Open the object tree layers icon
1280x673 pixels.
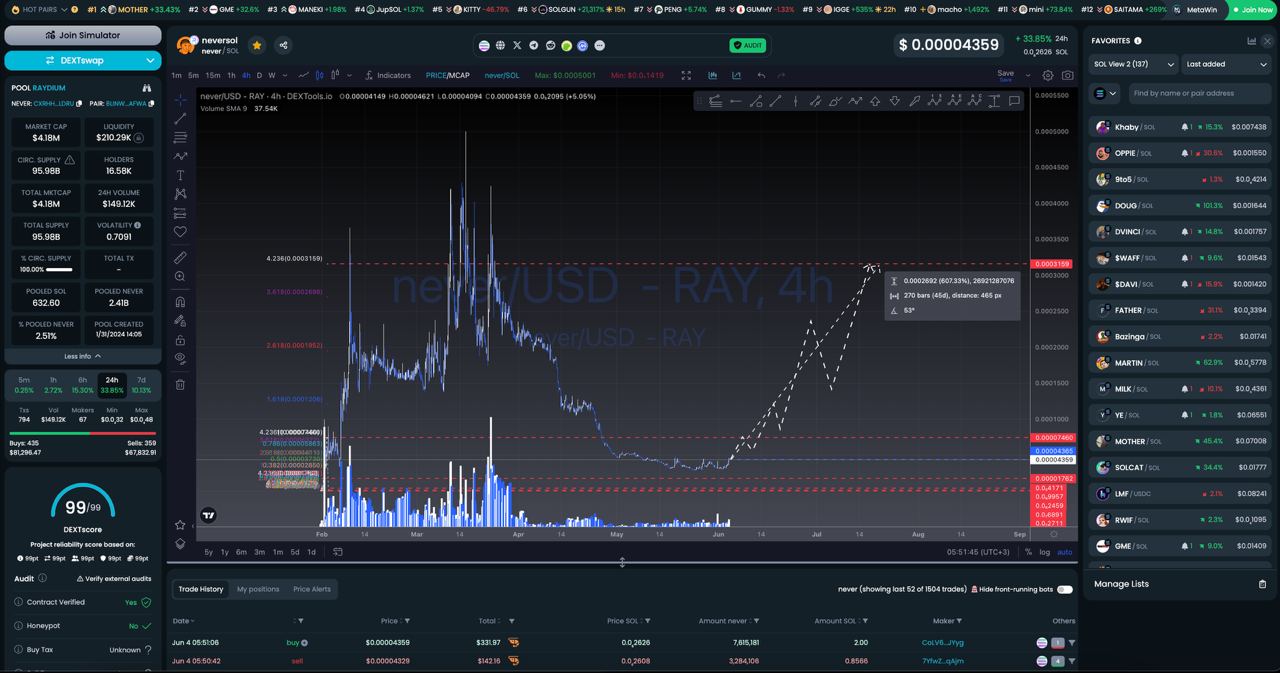(x=180, y=544)
